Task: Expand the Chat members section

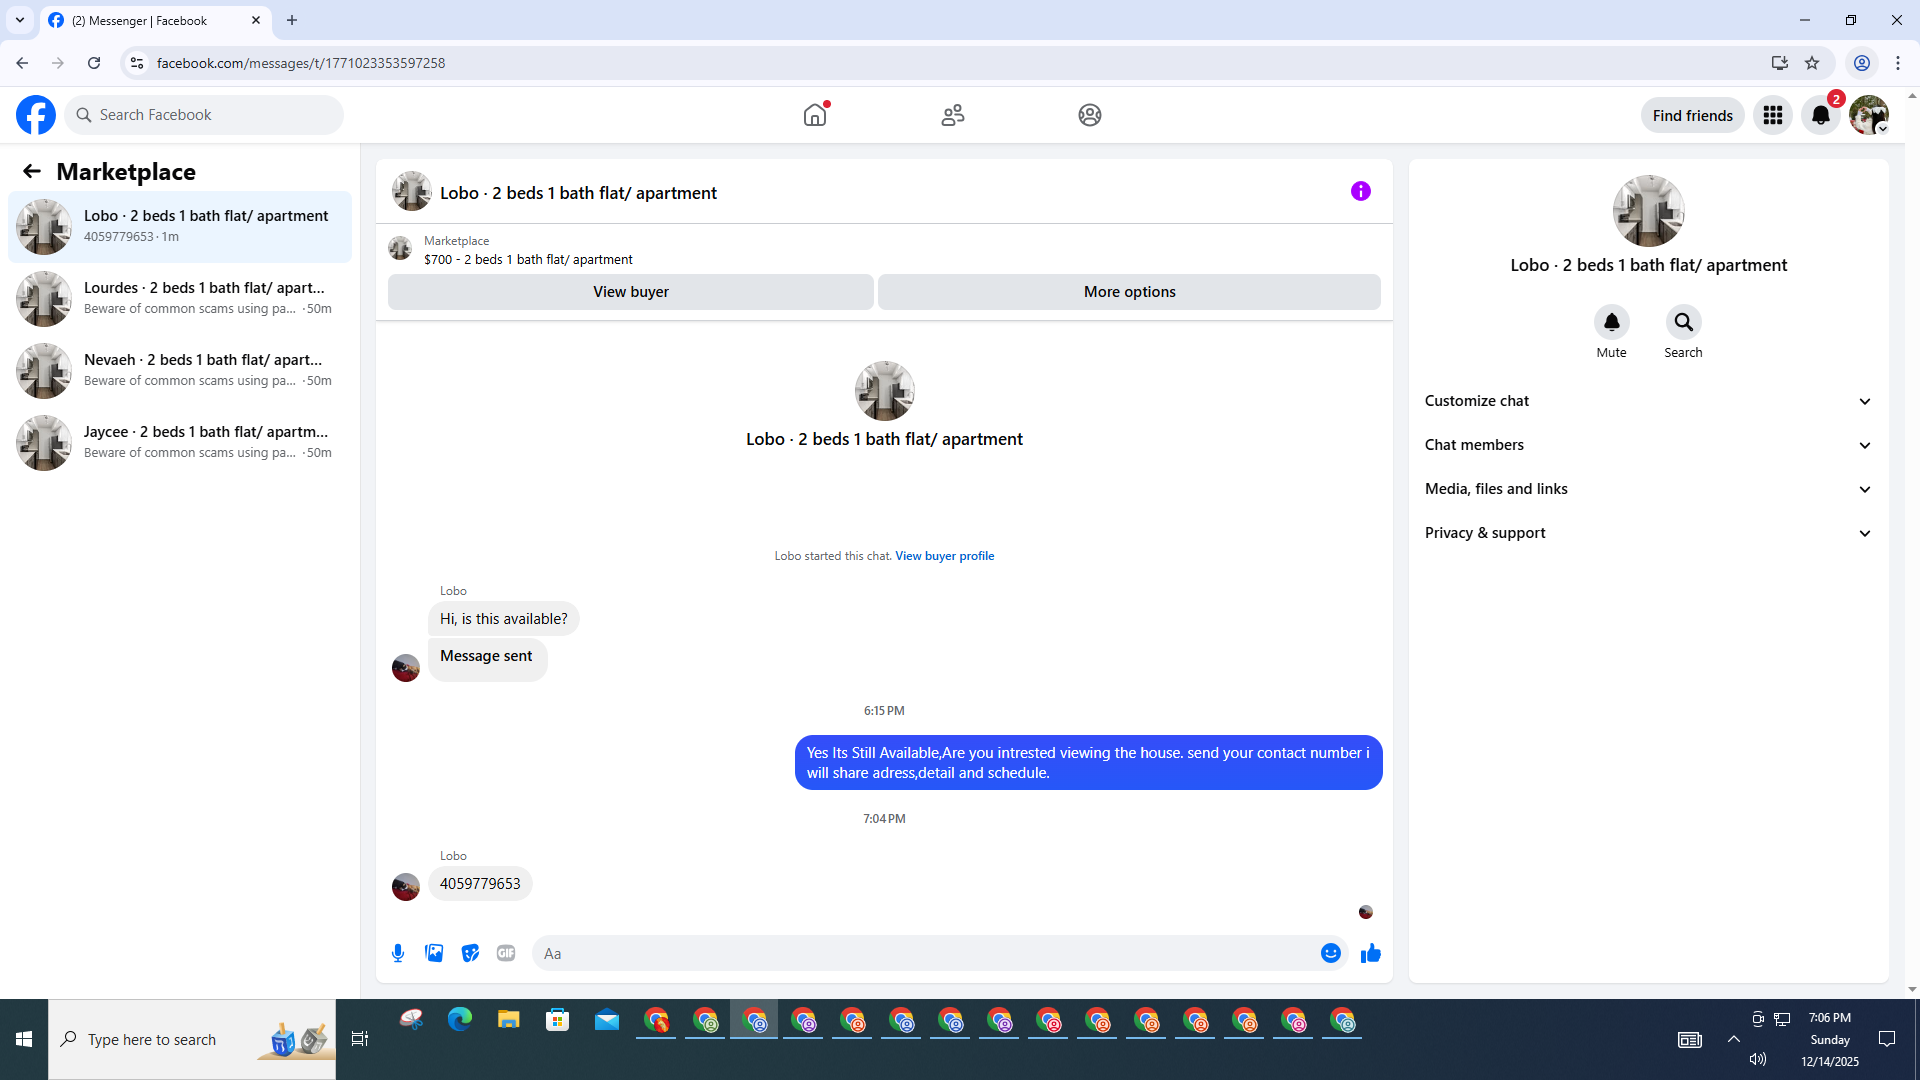Action: (1648, 445)
